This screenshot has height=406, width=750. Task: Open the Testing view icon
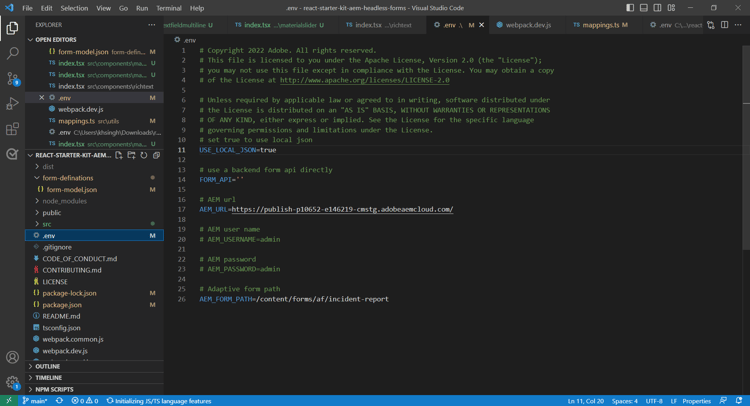pos(12,154)
